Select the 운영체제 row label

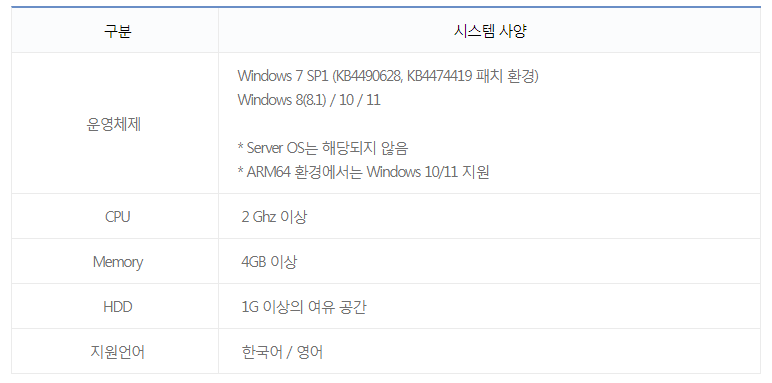pos(114,125)
